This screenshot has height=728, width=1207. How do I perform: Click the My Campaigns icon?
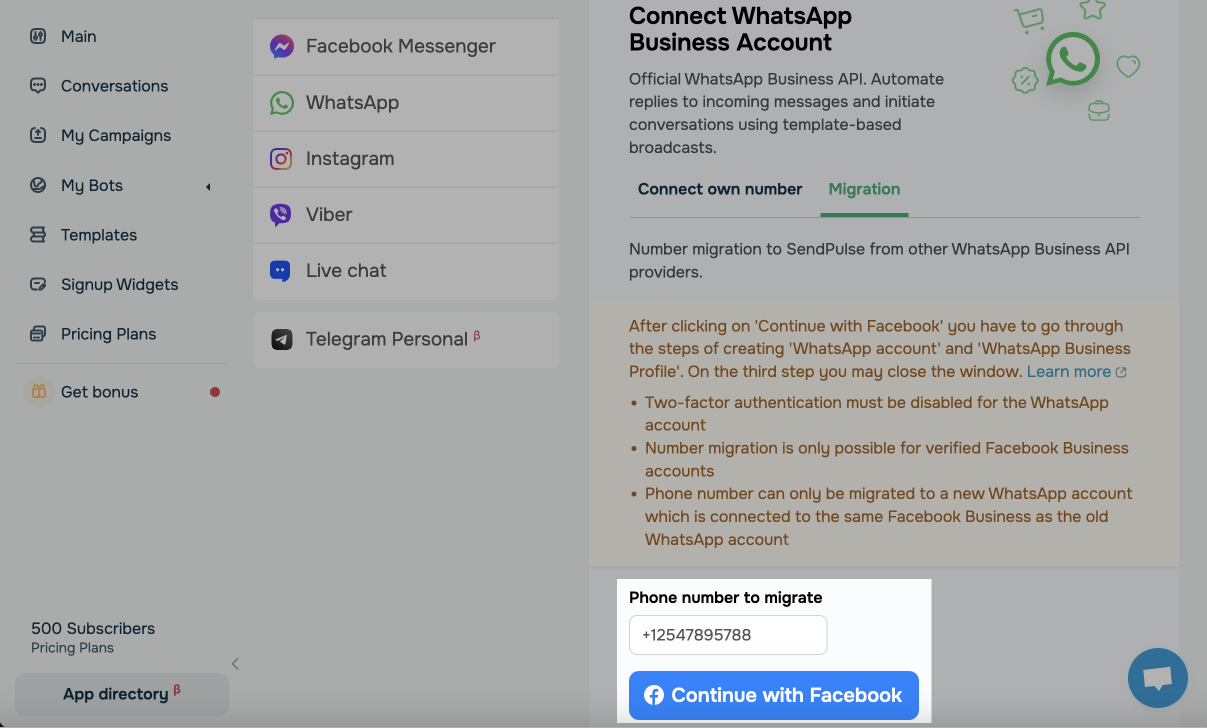pos(38,135)
